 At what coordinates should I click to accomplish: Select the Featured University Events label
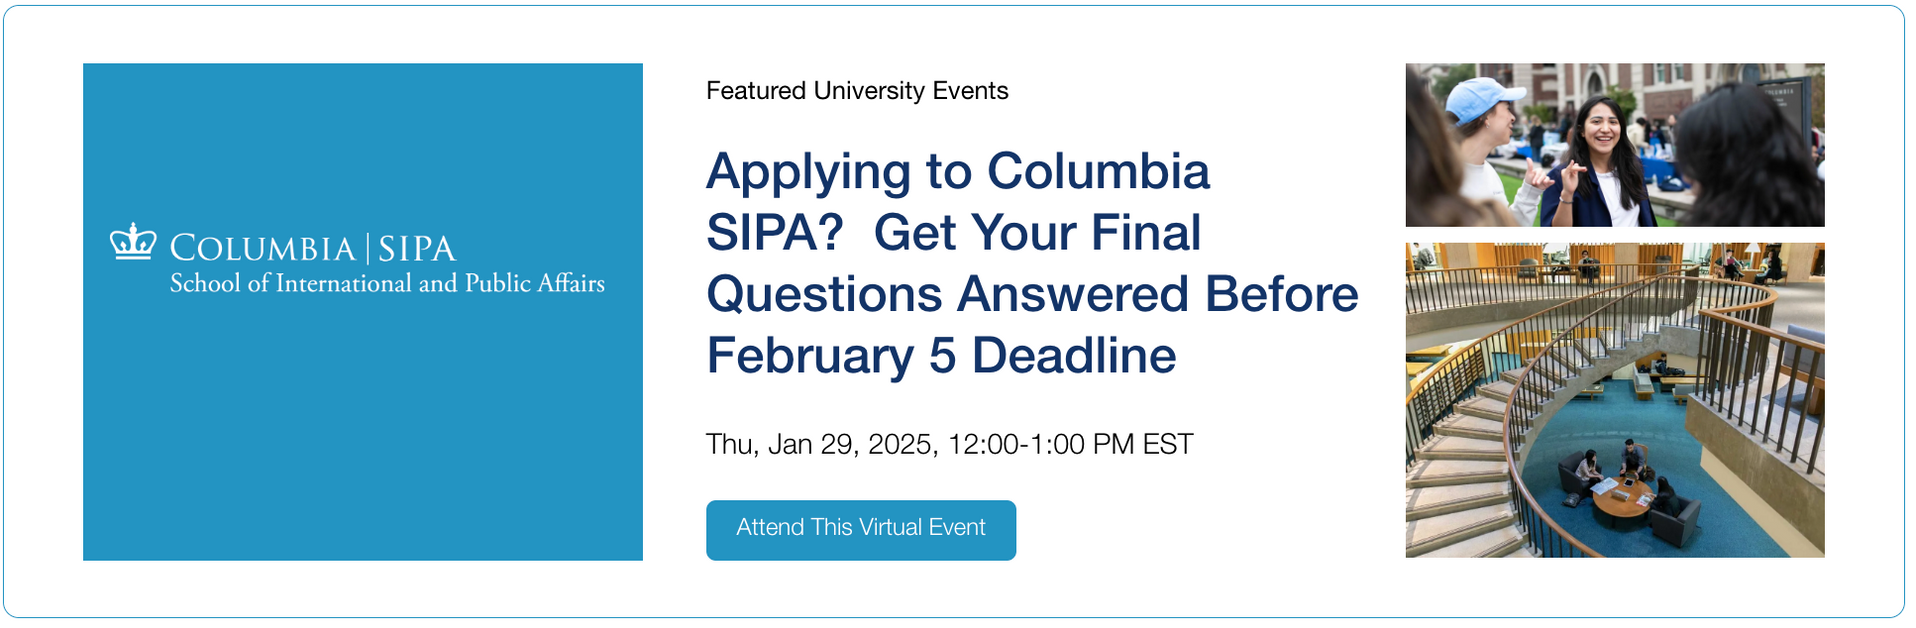(x=857, y=91)
